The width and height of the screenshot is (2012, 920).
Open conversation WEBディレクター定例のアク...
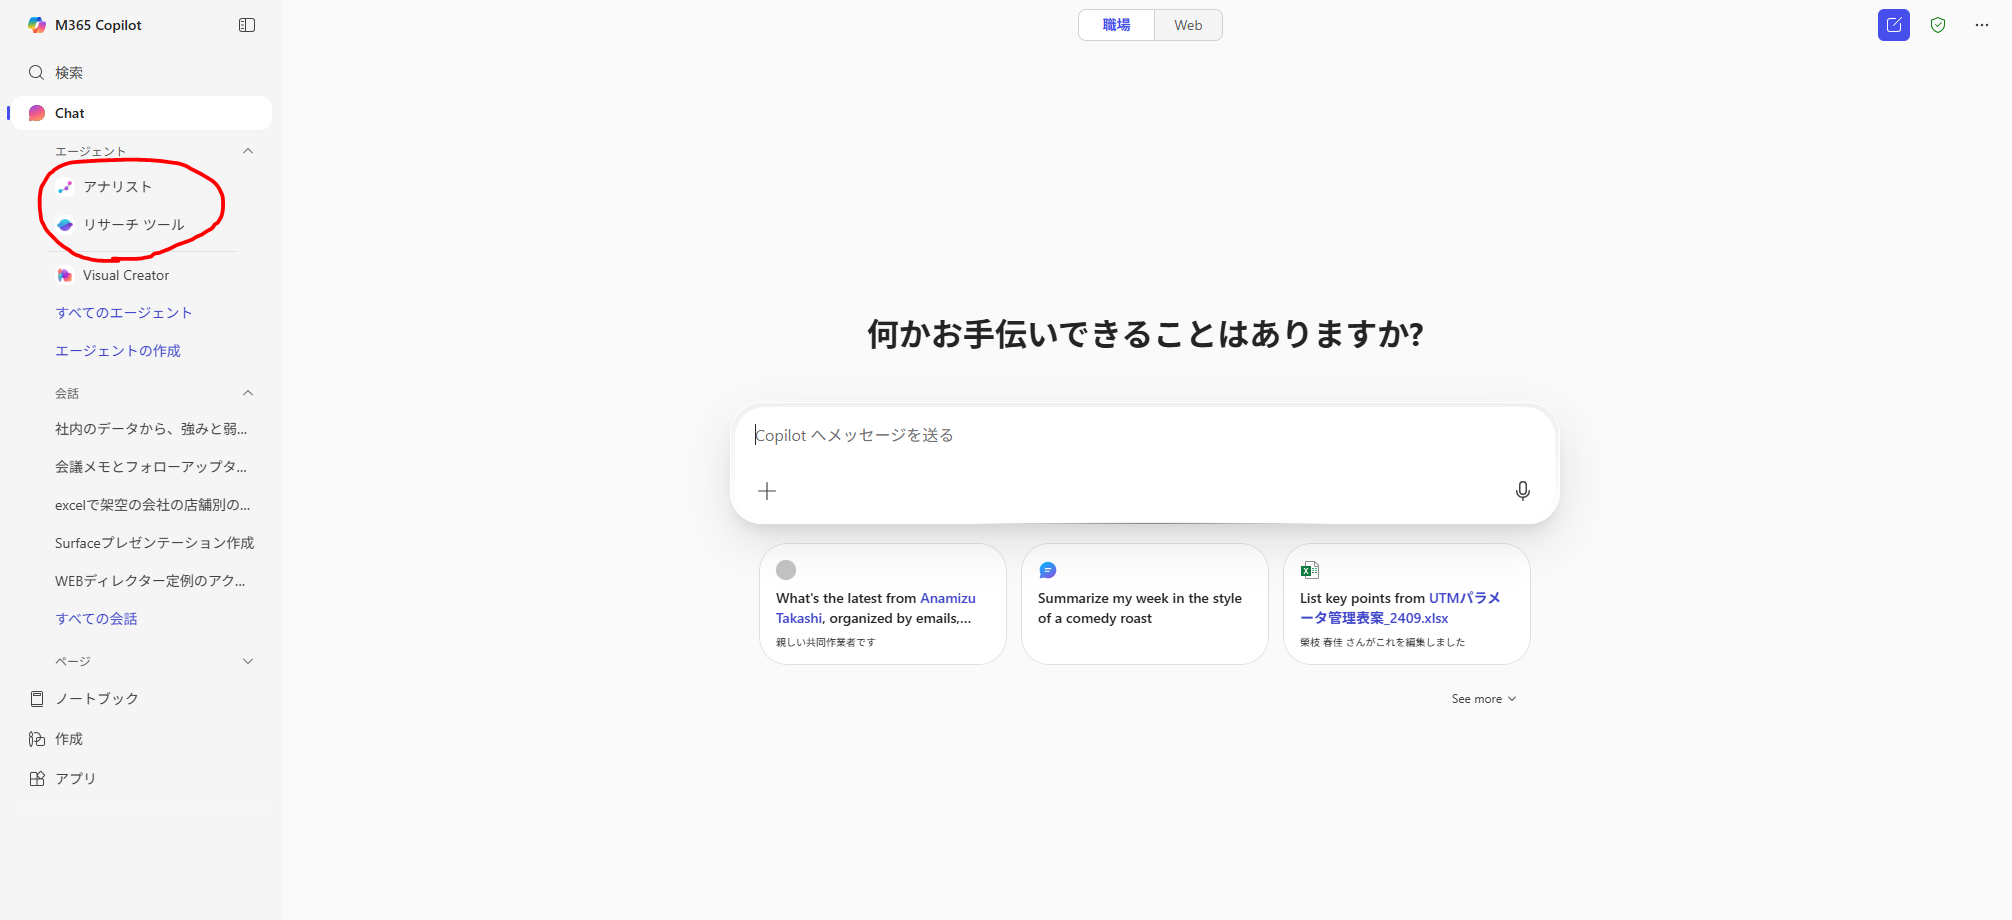tap(150, 581)
